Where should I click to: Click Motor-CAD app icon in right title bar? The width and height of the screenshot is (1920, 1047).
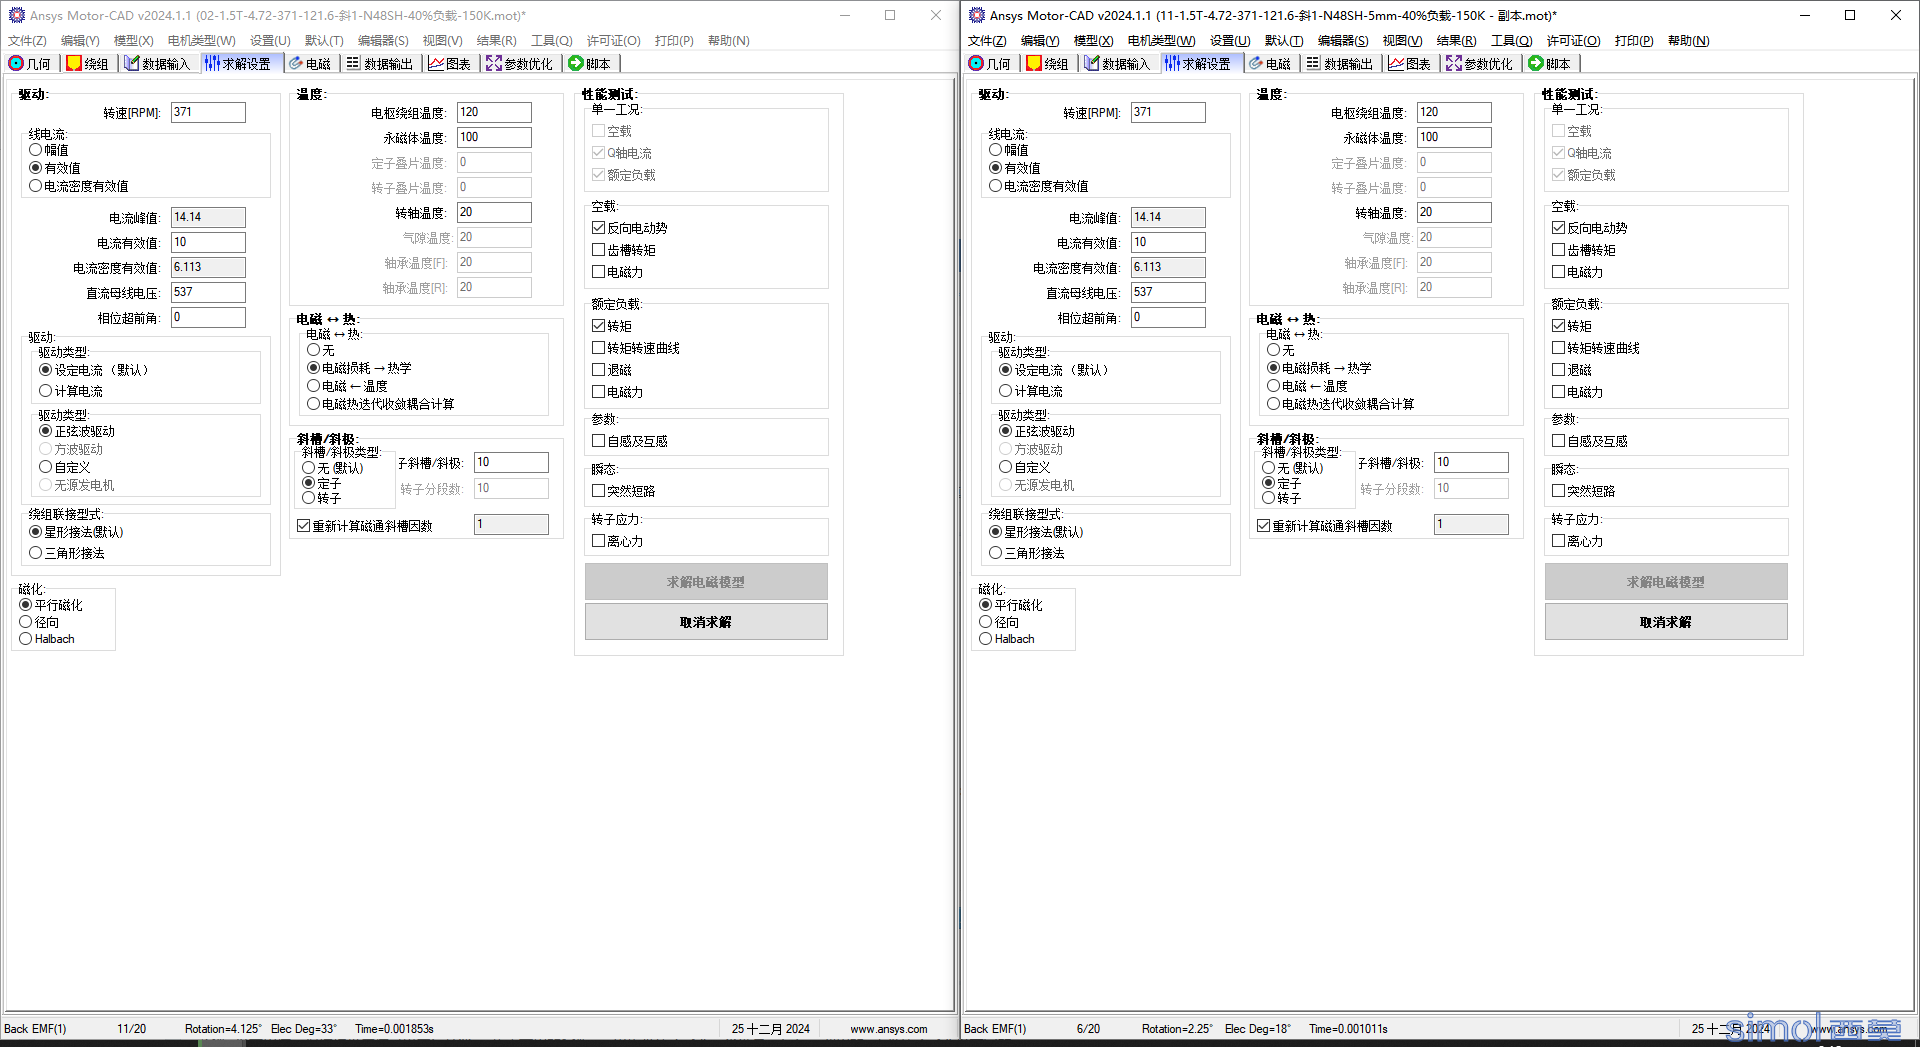[977, 15]
